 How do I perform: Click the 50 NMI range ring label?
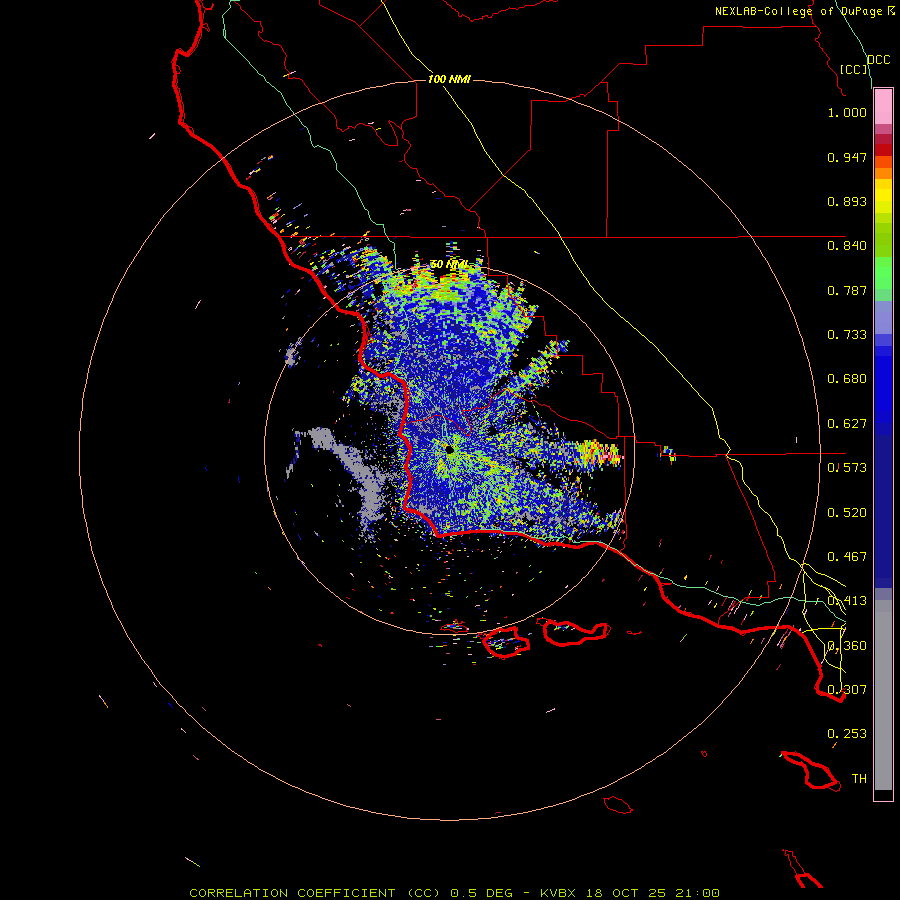pyautogui.click(x=449, y=264)
